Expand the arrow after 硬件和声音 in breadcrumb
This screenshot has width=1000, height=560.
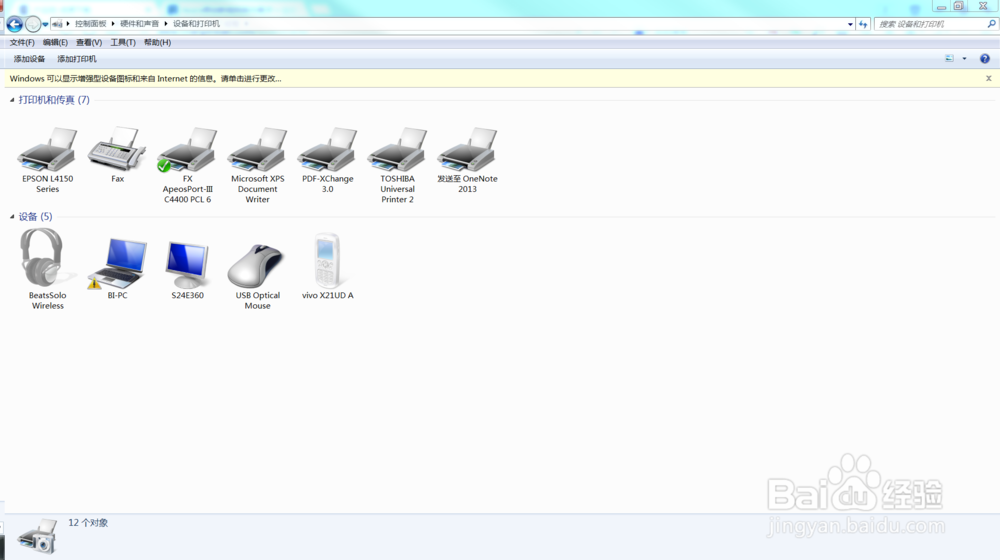(x=166, y=24)
